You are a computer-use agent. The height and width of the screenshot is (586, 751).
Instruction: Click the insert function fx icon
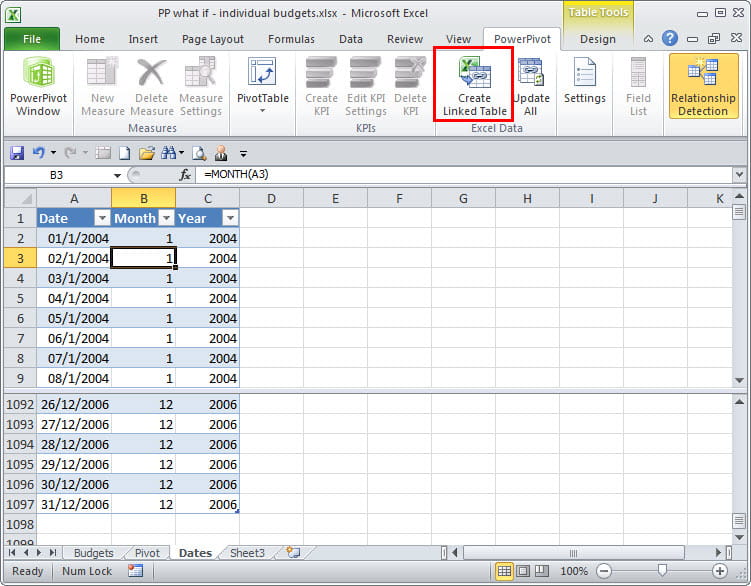pos(185,174)
